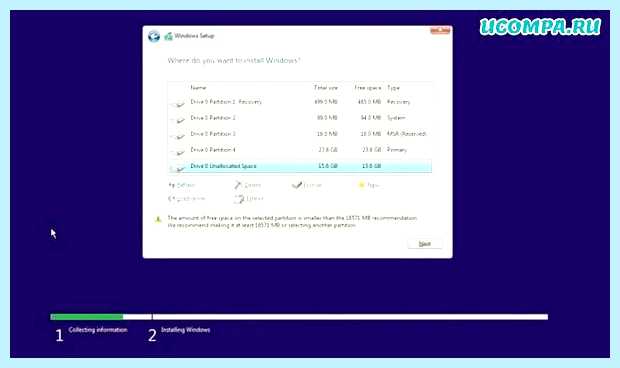The height and width of the screenshot is (368, 620).
Task: Click the Next button
Action: (x=425, y=244)
